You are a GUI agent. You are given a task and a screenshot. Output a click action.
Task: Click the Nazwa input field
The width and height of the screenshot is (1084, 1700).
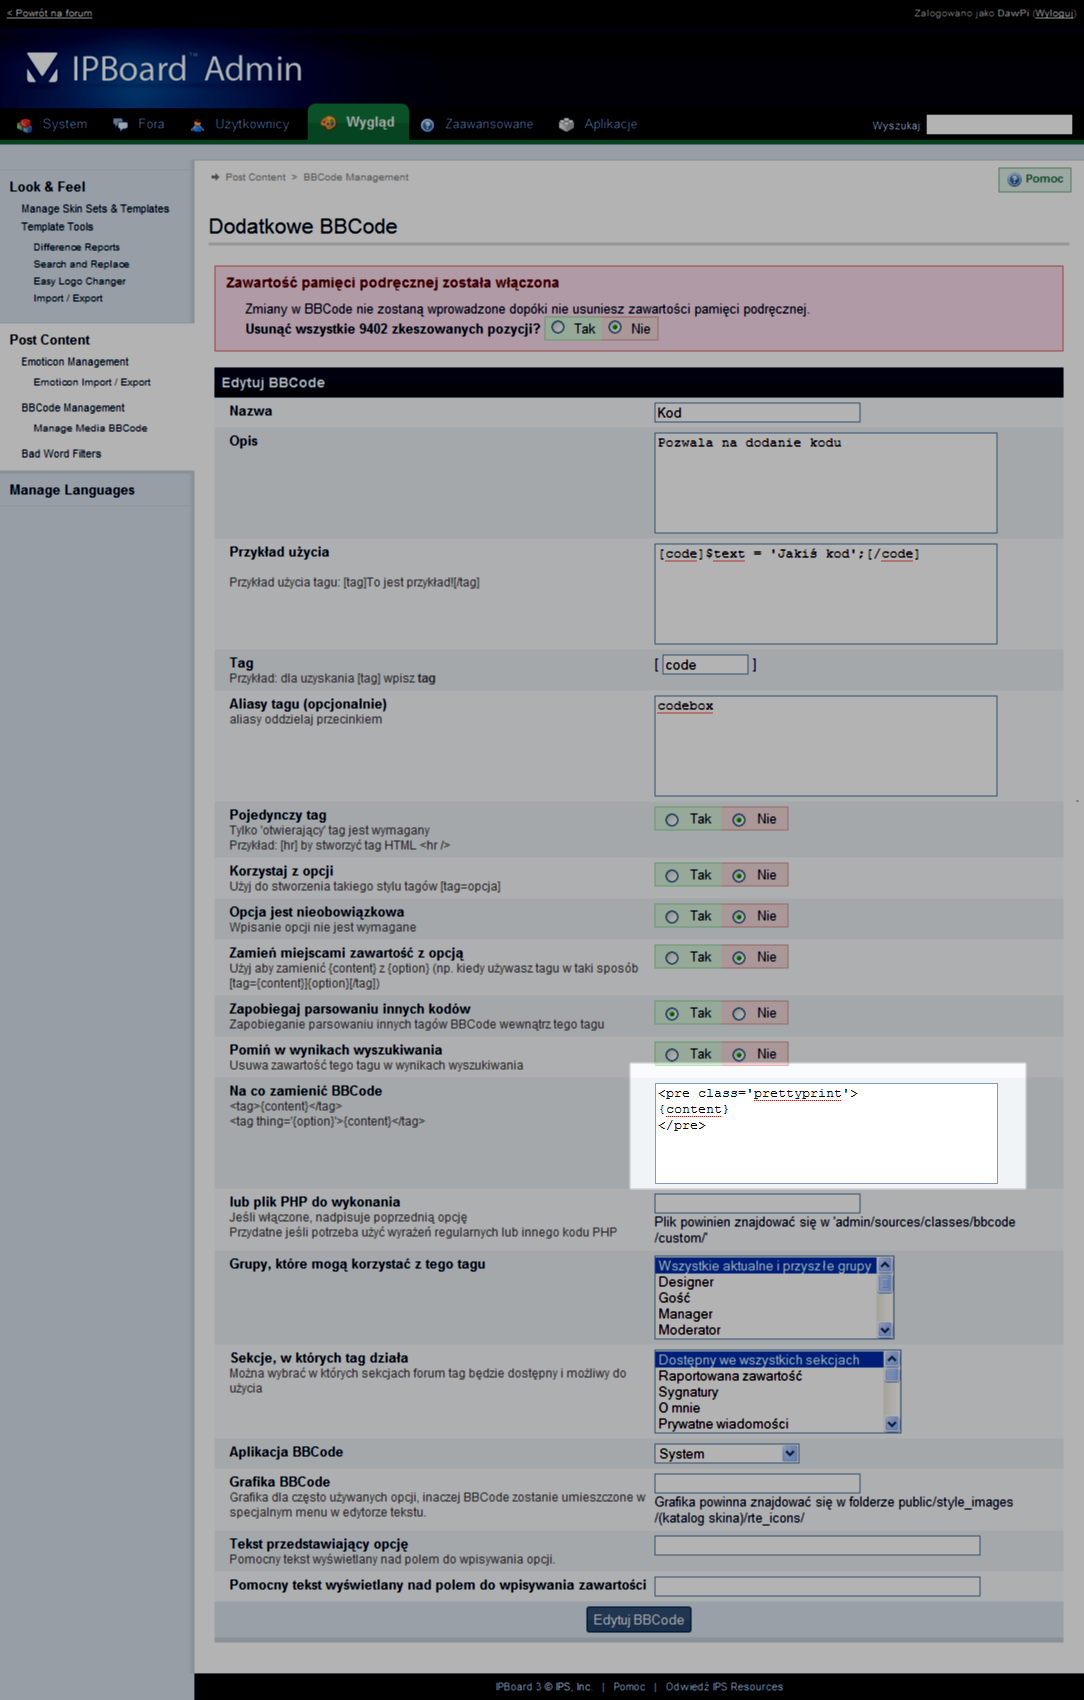[756, 413]
